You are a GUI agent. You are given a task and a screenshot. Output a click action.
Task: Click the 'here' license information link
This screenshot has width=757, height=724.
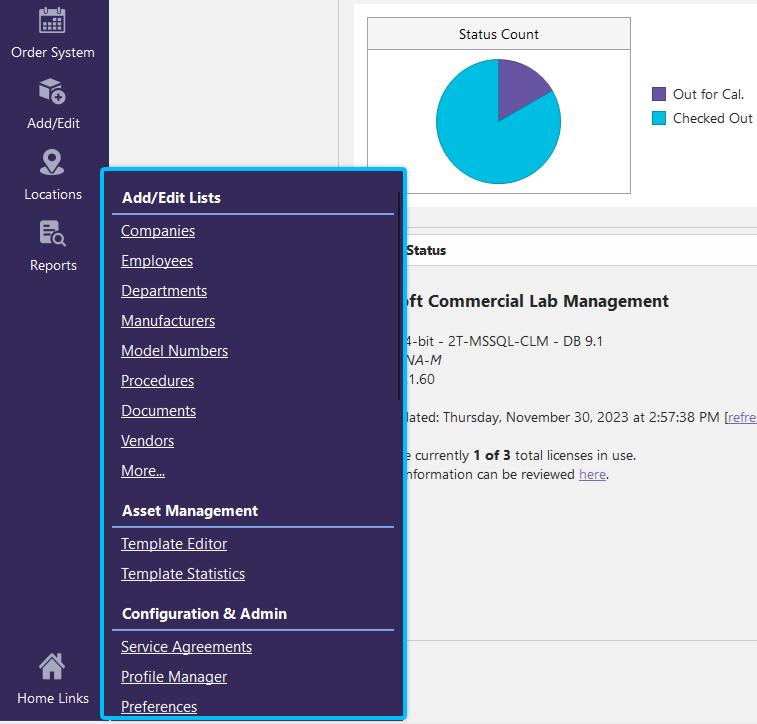(592, 474)
